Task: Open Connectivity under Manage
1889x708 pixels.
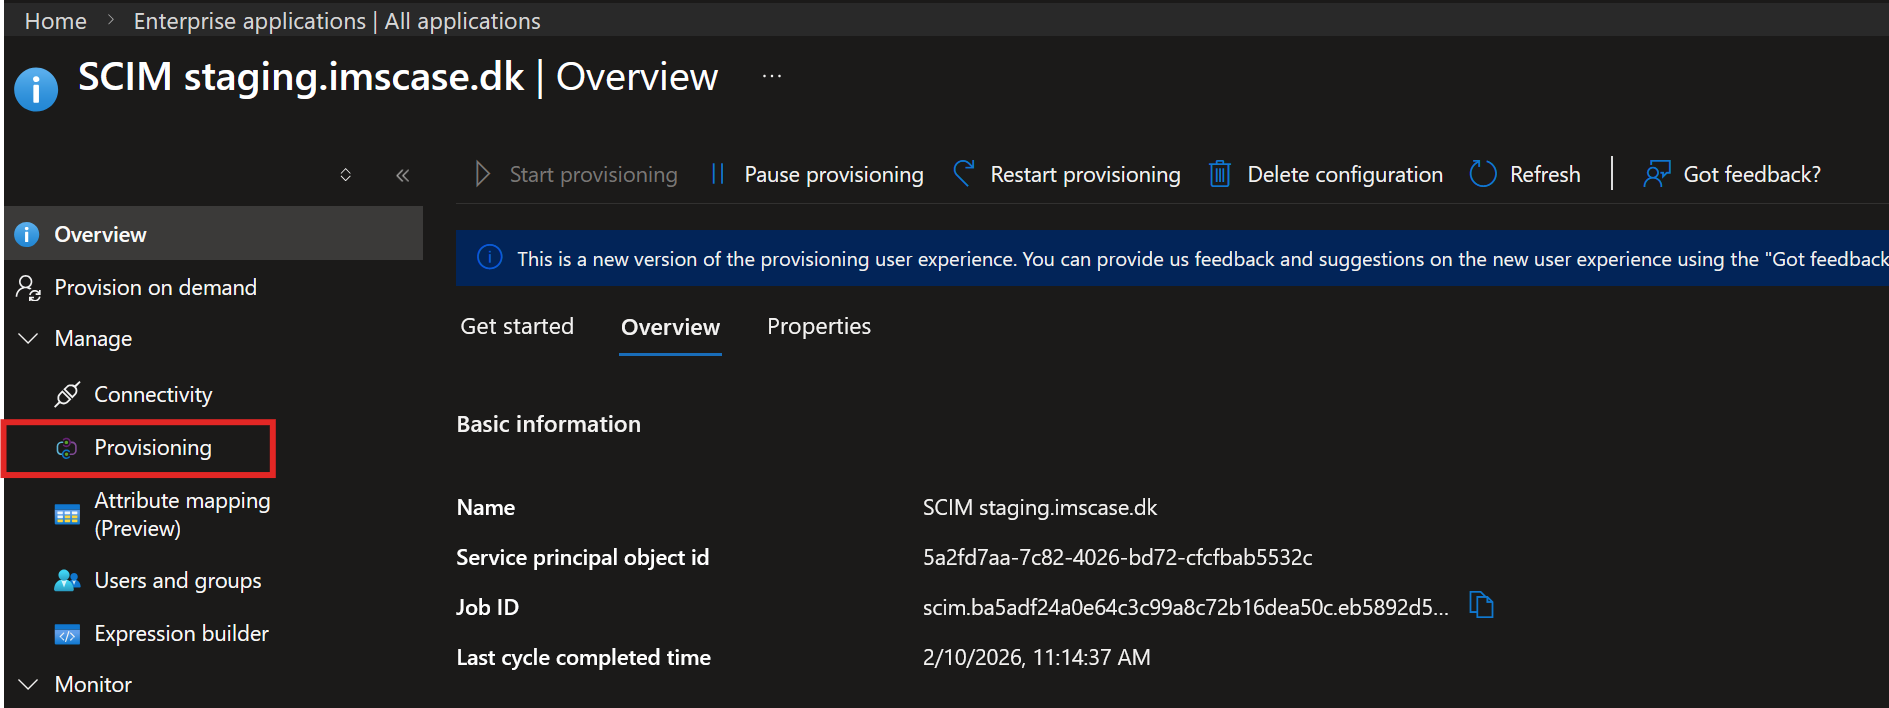Action: tap(153, 395)
